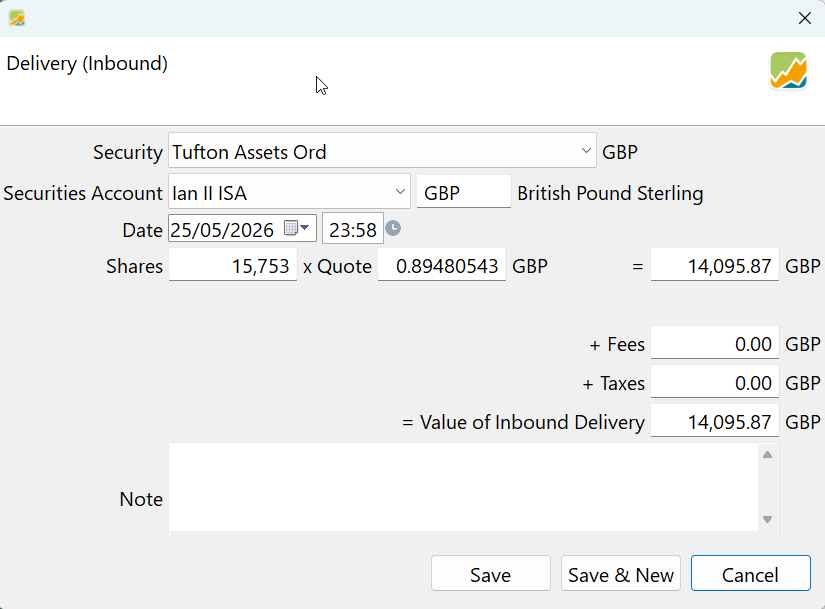Open the date picker calendar icon
The image size is (825, 609).
pyautogui.click(x=296, y=228)
